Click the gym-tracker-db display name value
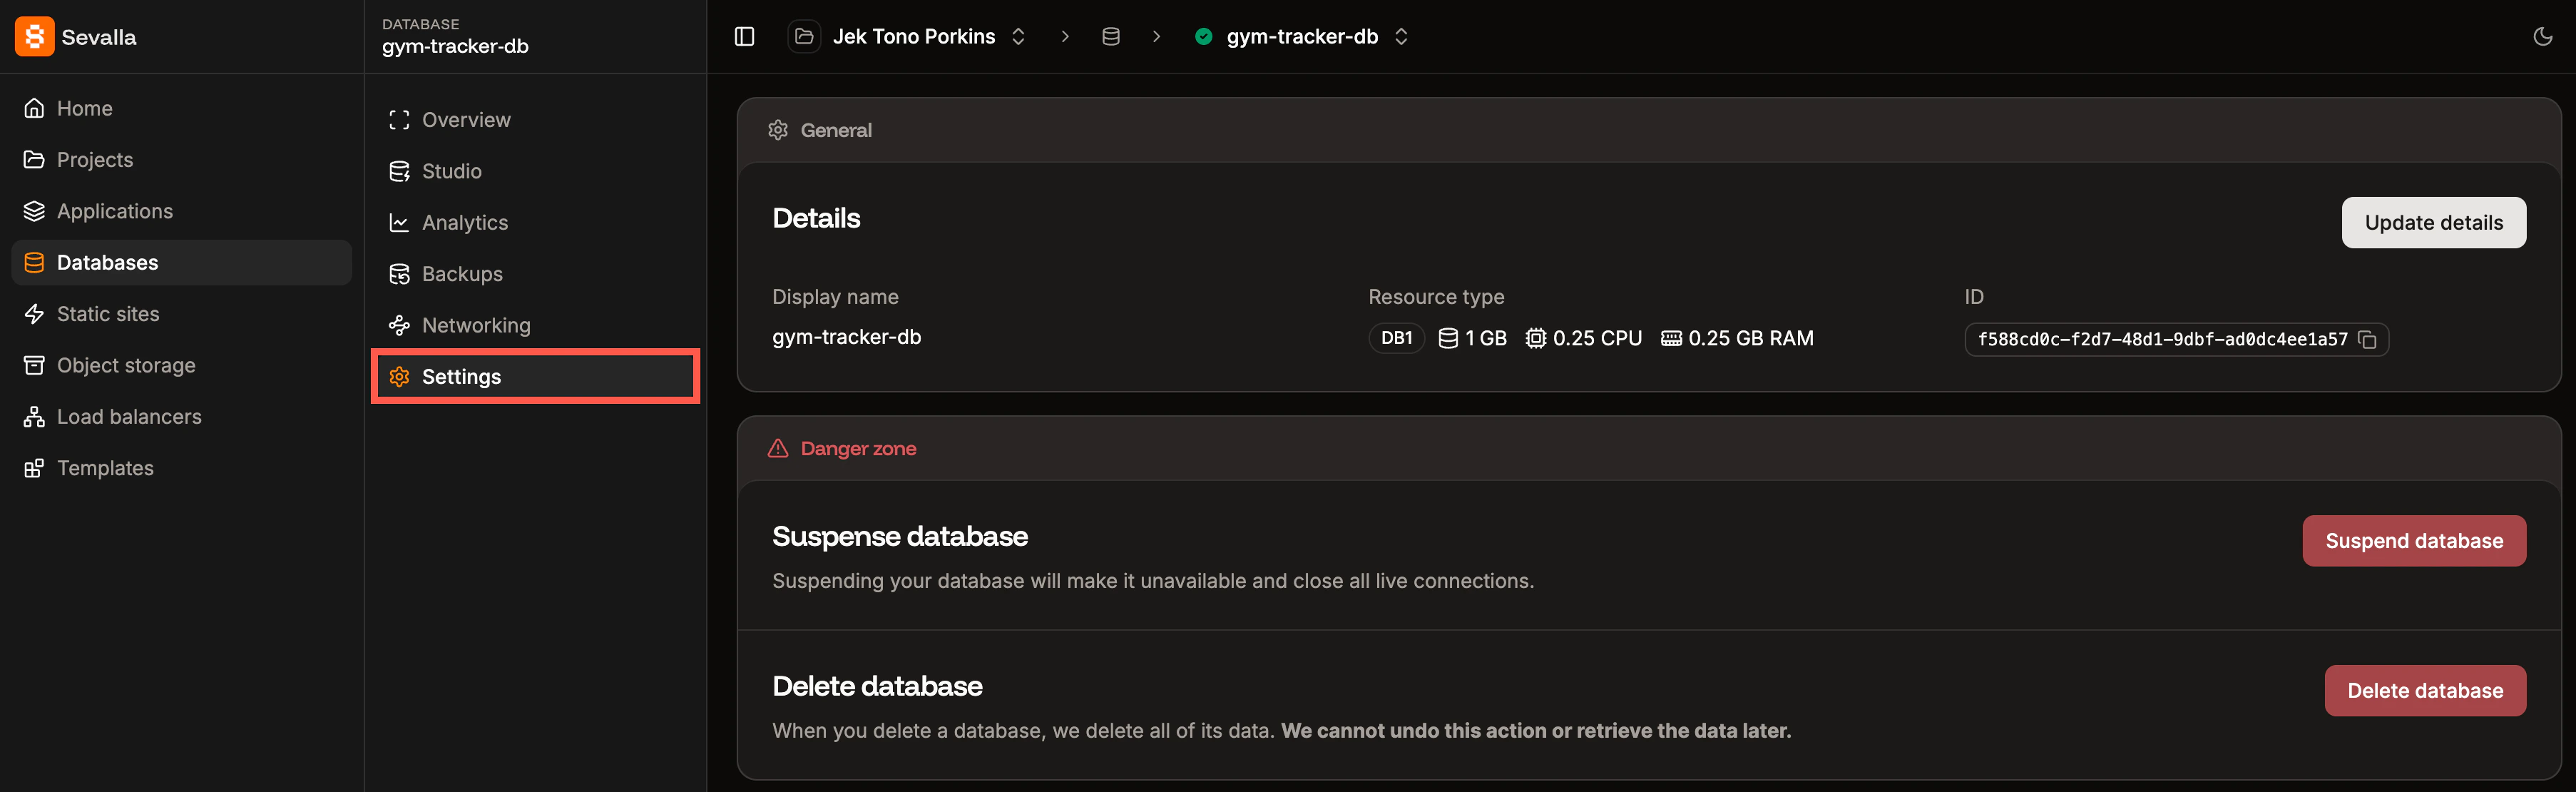2576x792 pixels. 846,337
